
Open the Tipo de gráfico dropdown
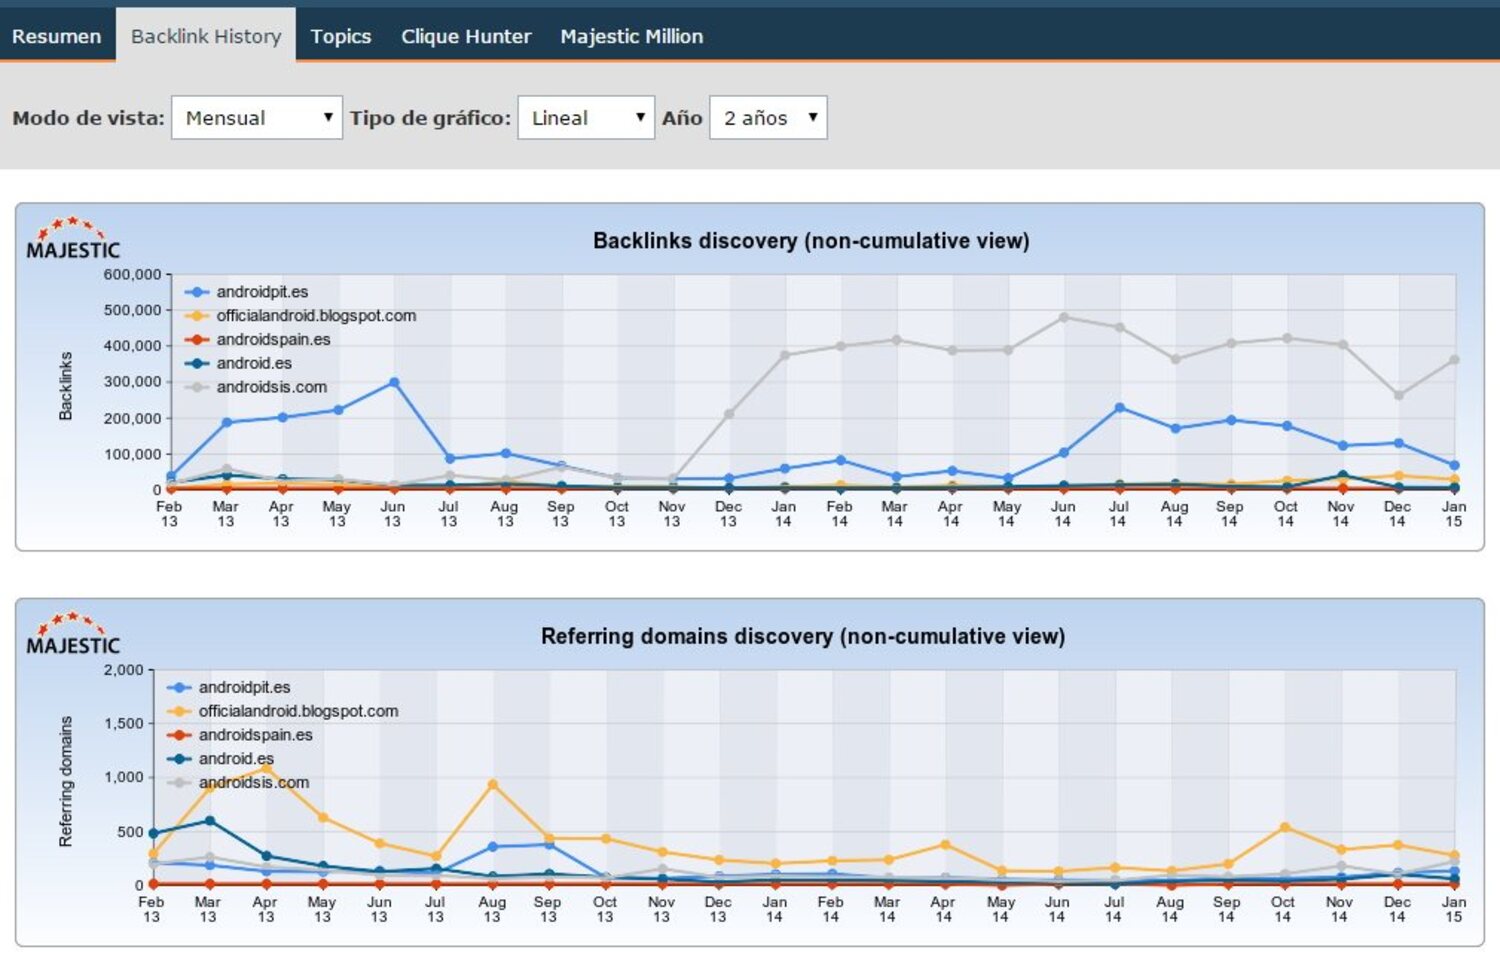[586, 118]
